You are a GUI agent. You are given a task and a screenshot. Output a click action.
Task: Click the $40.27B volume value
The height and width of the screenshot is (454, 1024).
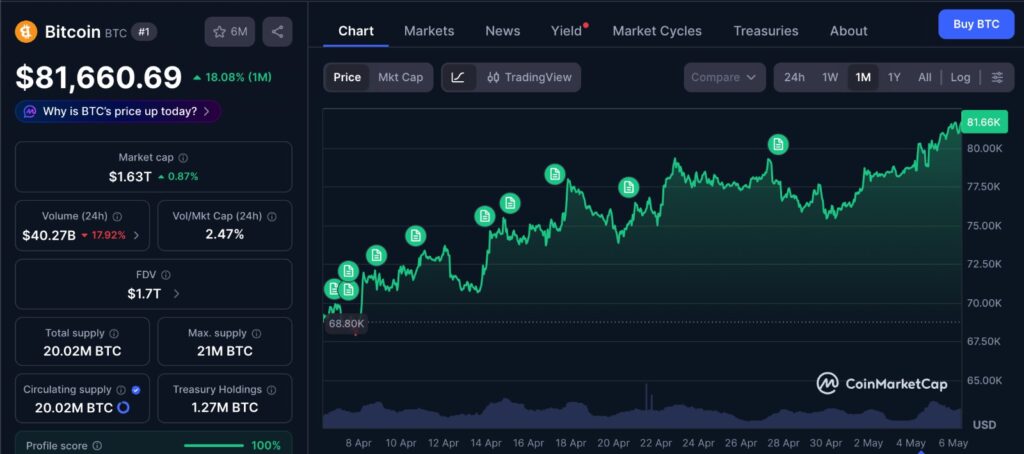(49, 235)
